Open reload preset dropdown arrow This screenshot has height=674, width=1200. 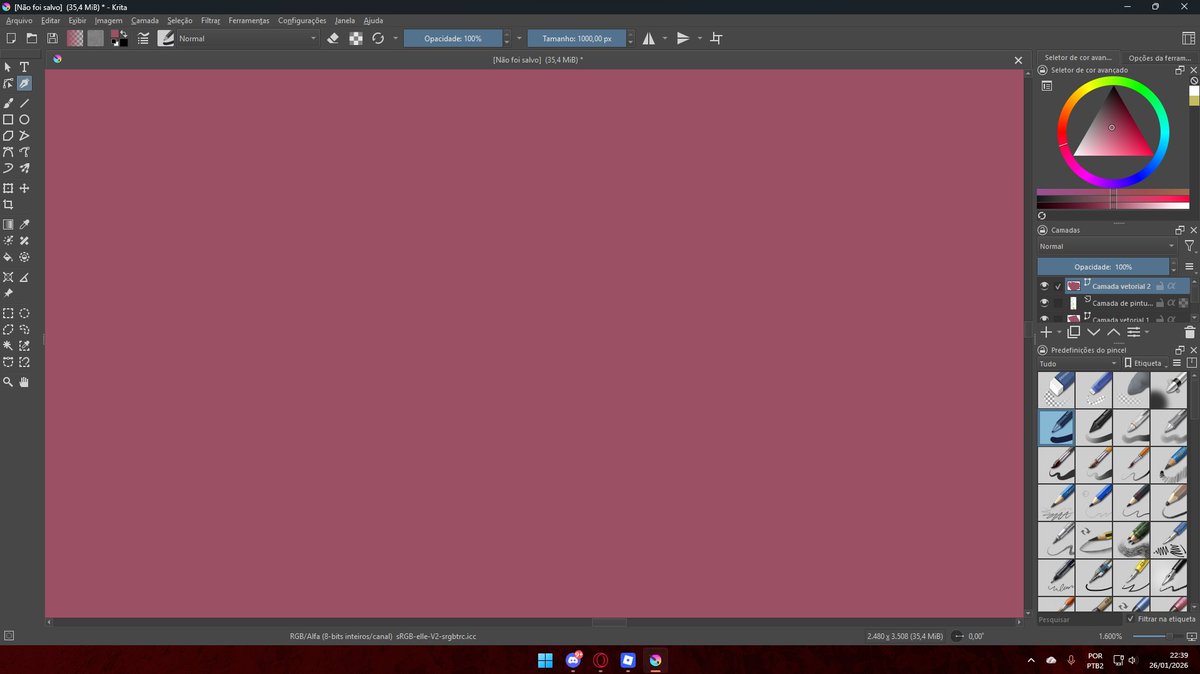coord(395,38)
